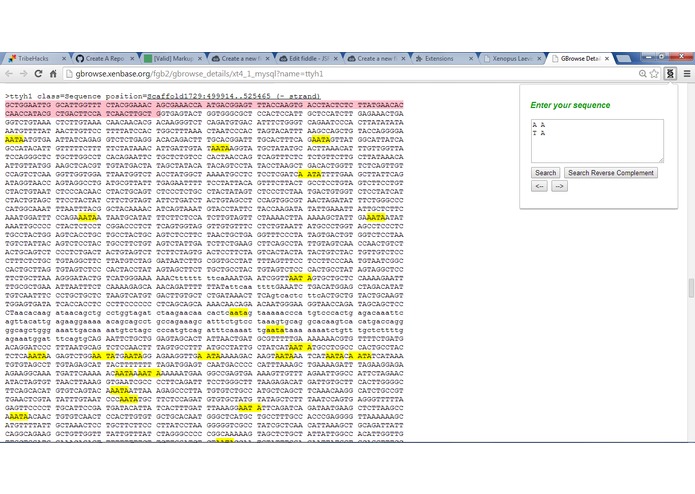This screenshot has width=695, height=494.
Task: Click the page icon in the address bar
Action: click(69, 74)
